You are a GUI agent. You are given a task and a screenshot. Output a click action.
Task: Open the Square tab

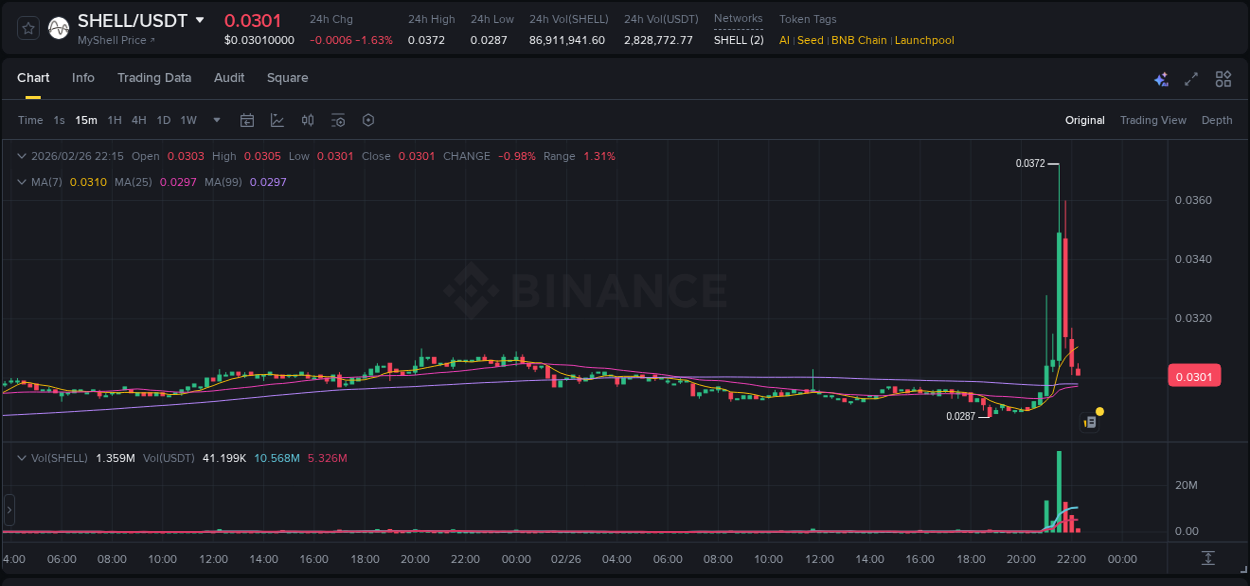coord(287,77)
